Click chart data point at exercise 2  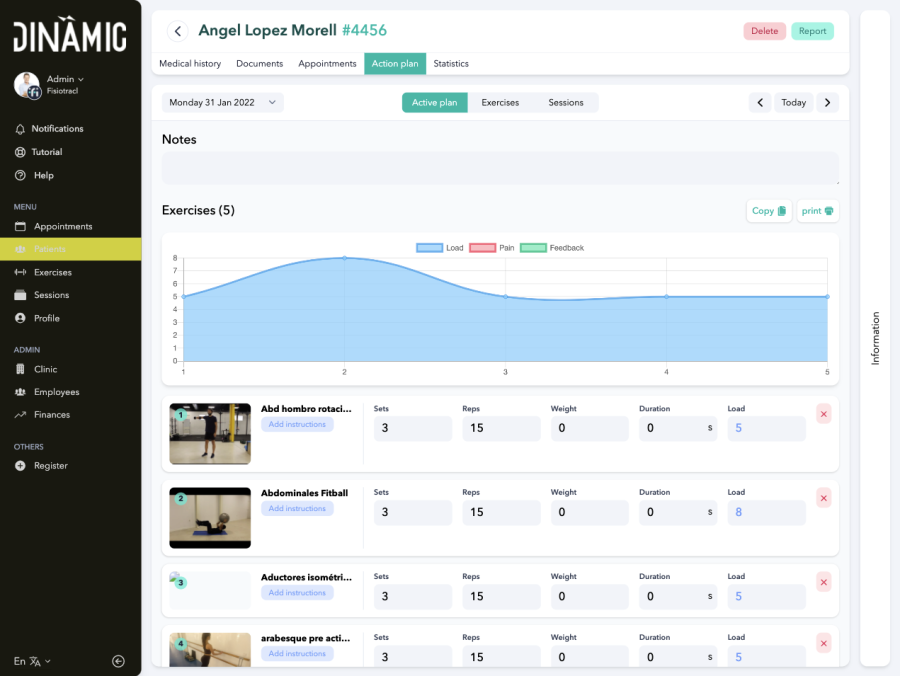point(344,258)
